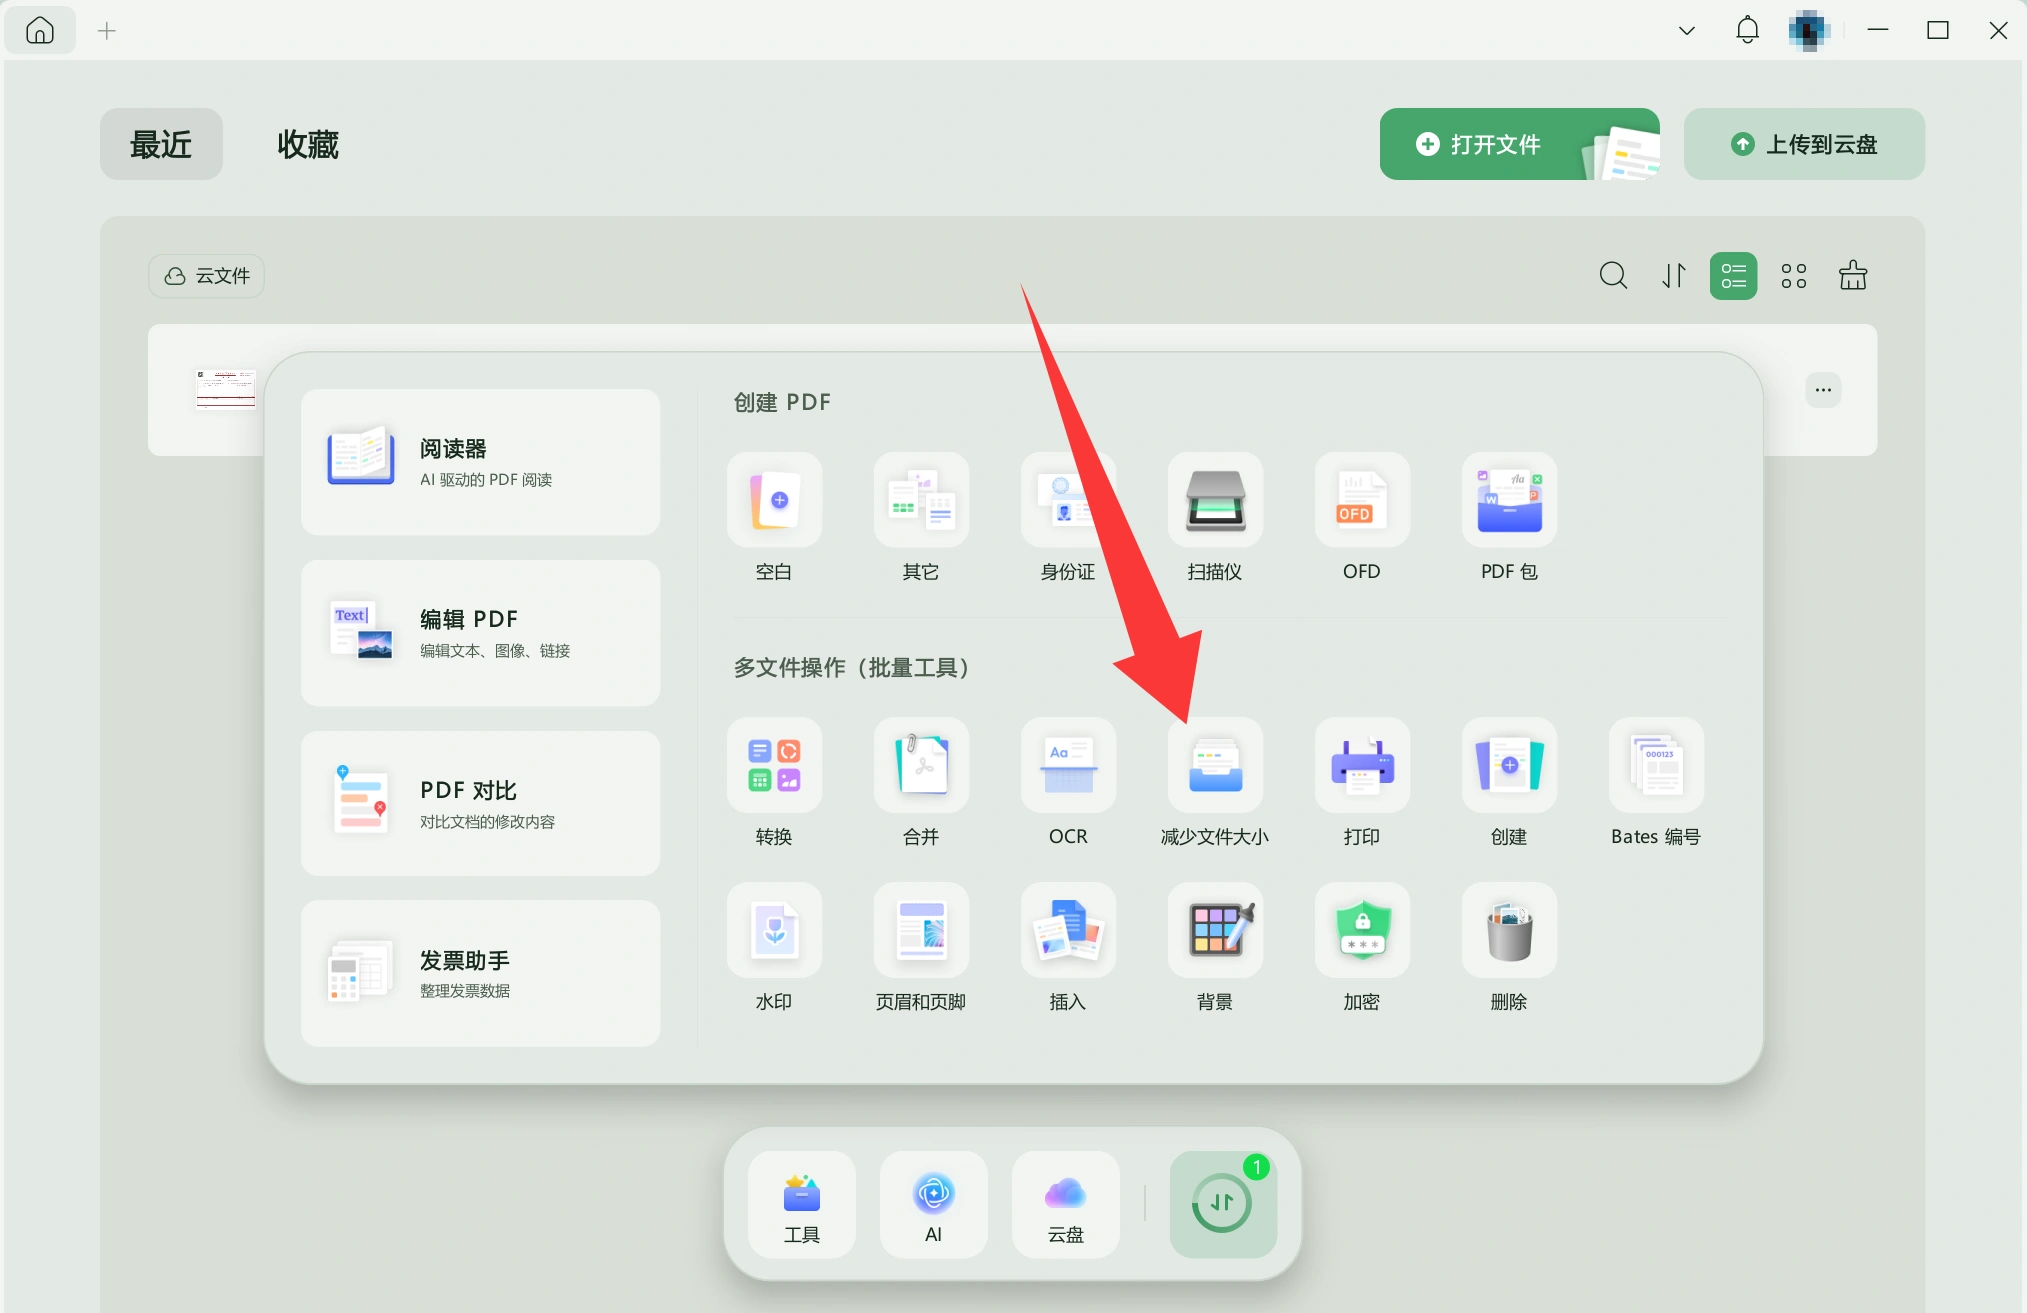Launch batch Merge (合并) tool

[921, 765]
